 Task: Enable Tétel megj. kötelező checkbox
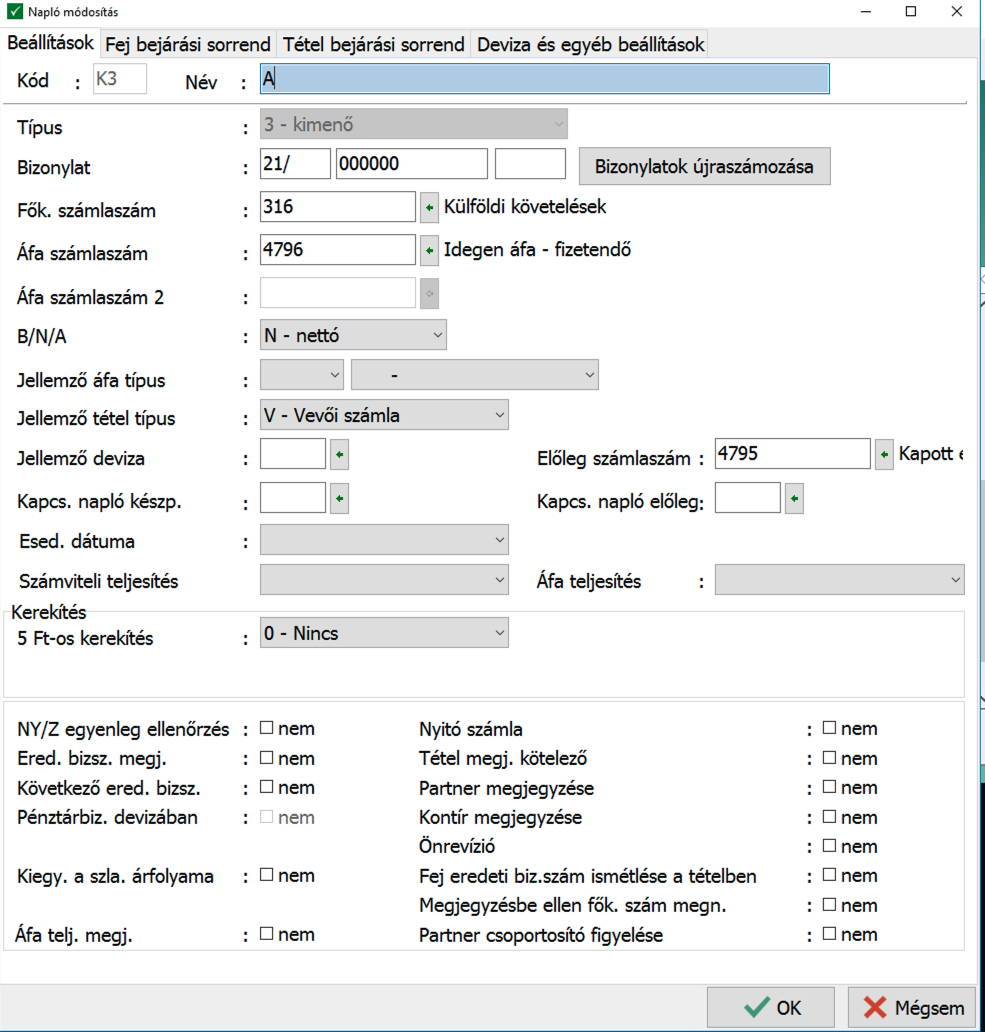point(830,758)
